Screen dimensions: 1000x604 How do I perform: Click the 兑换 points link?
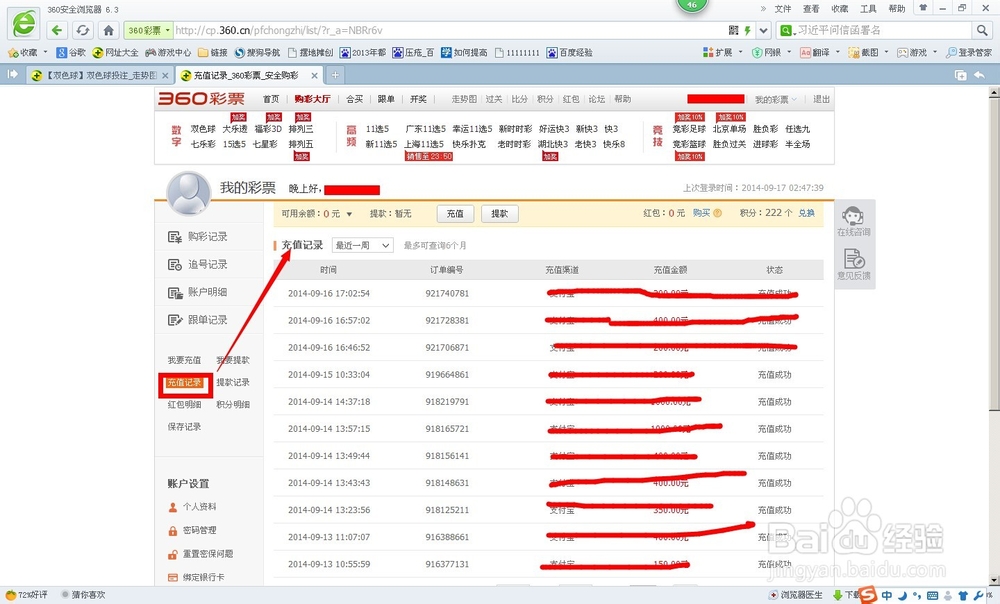point(806,213)
